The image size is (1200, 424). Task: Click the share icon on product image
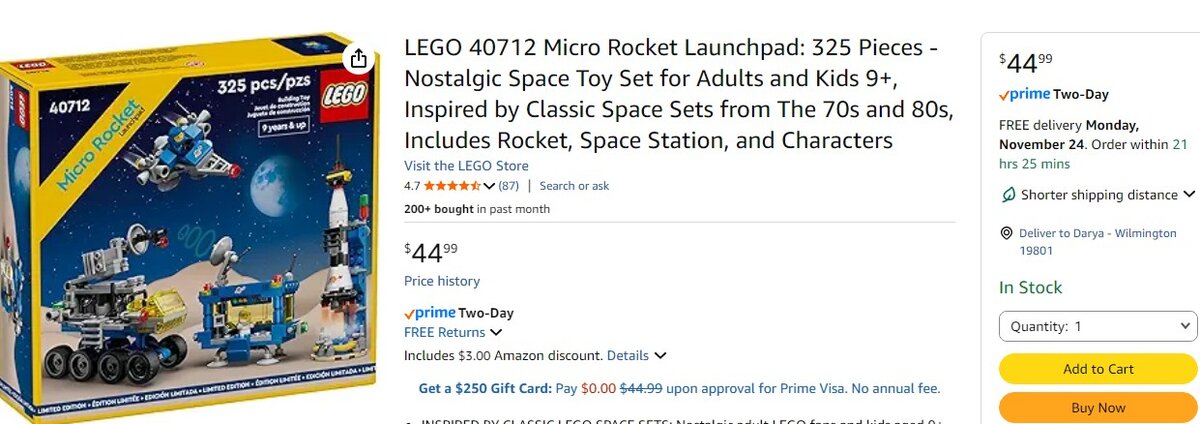click(x=358, y=59)
